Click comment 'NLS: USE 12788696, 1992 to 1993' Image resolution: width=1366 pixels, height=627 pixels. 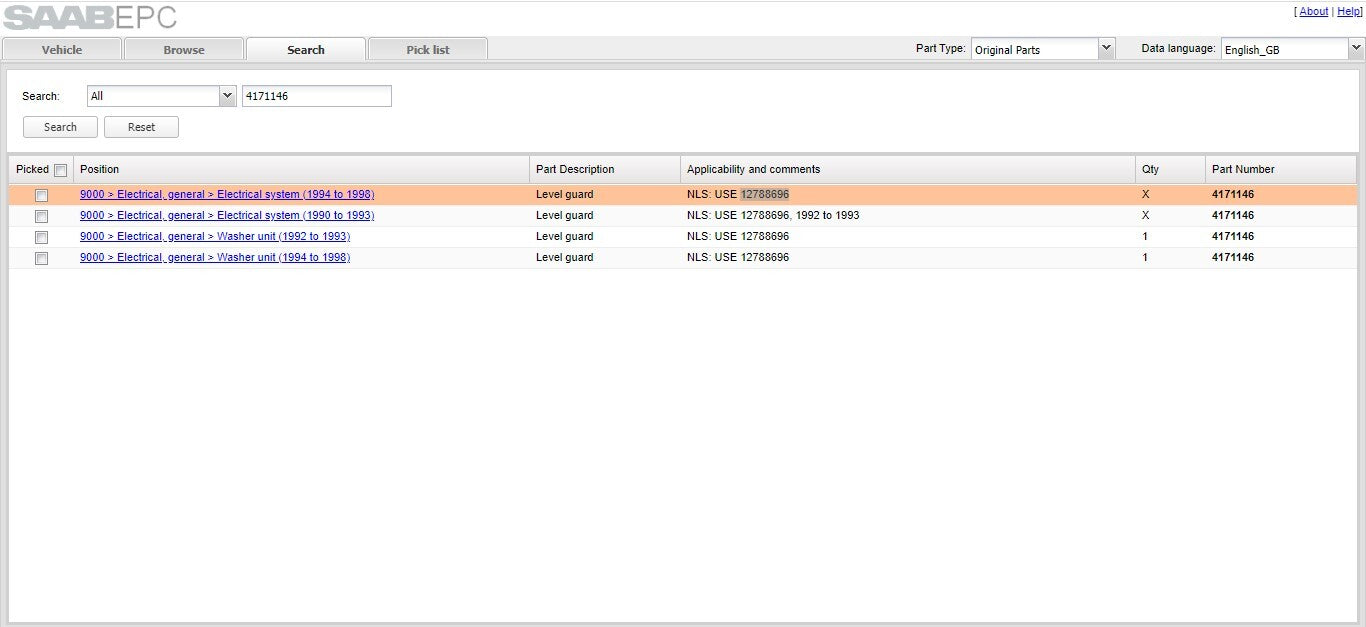[x=773, y=215]
